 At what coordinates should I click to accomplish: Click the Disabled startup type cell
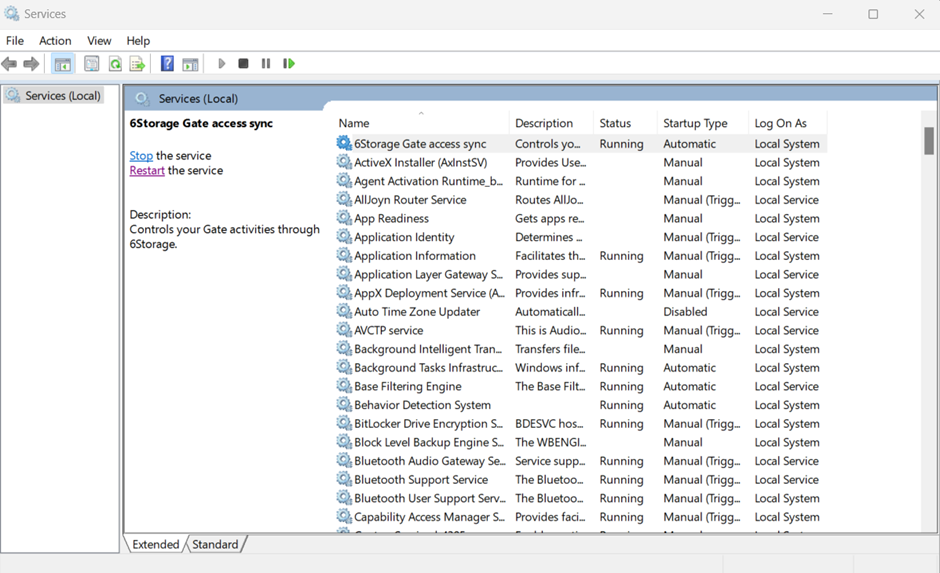[x=685, y=312]
